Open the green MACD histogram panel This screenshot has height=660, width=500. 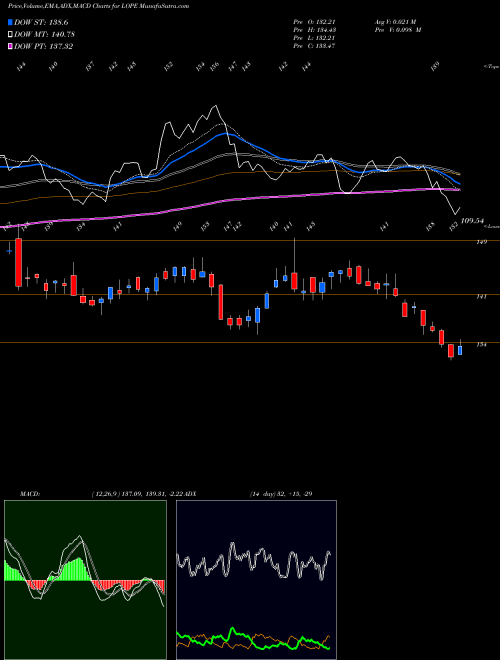coord(85,580)
